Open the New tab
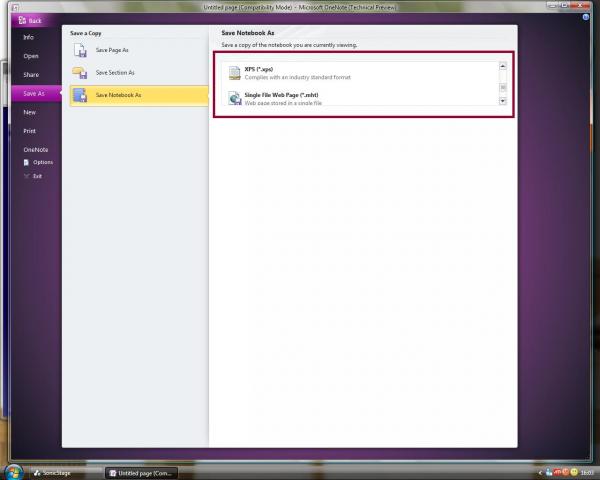 click(x=29, y=112)
